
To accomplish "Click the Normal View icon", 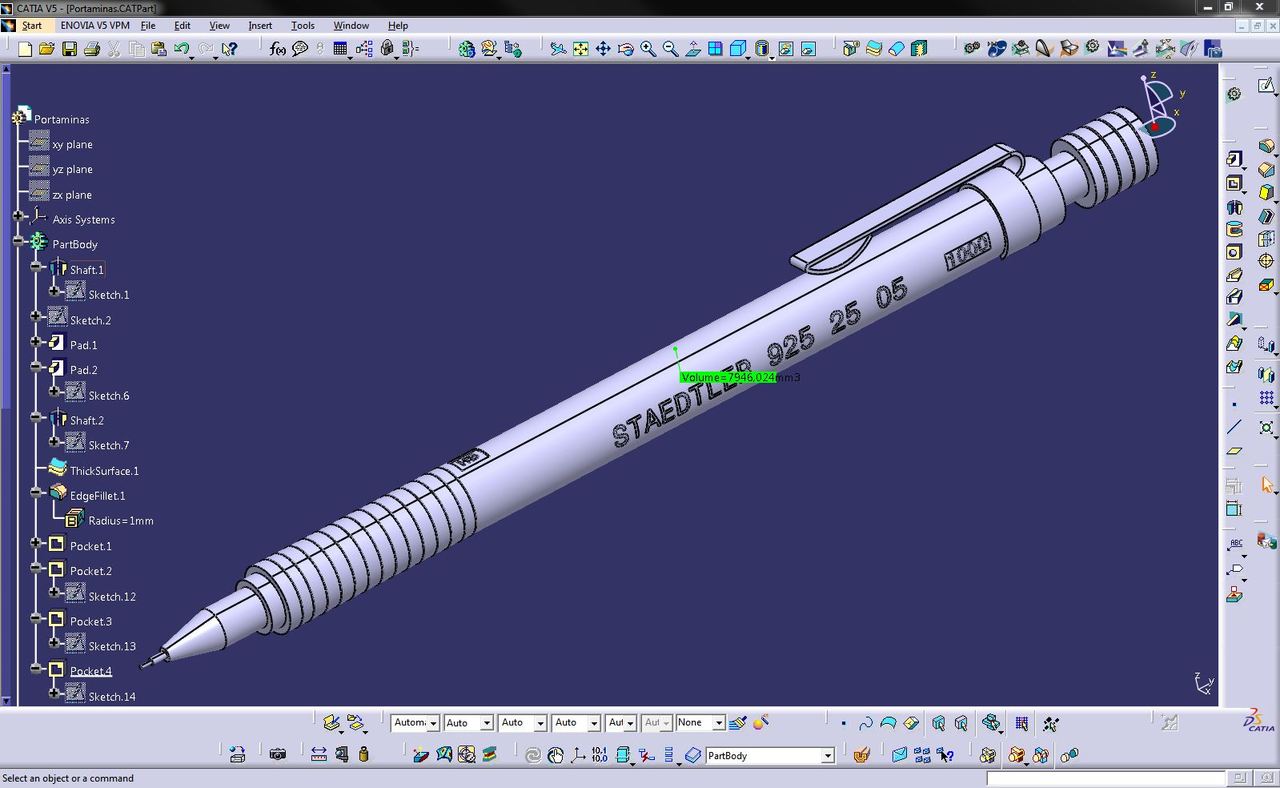I will (x=693, y=48).
